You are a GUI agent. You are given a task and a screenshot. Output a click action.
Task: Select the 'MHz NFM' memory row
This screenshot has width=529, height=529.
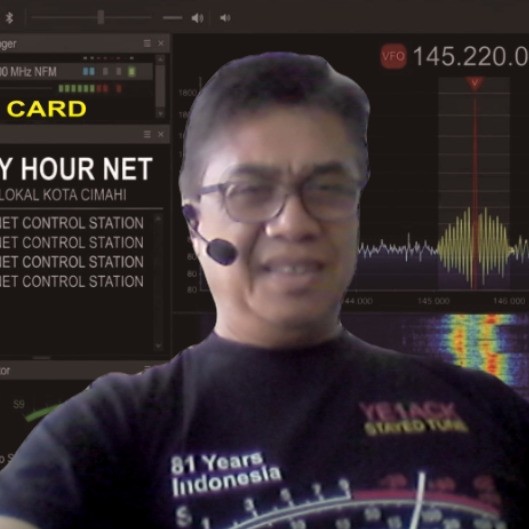pos(76,72)
